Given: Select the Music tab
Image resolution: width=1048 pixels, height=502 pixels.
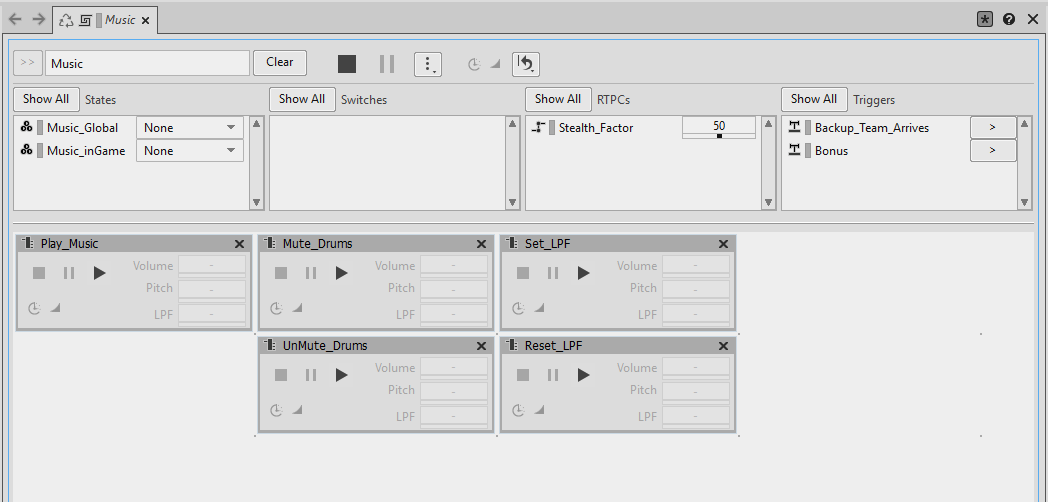Looking at the screenshot, I should click(119, 20).
